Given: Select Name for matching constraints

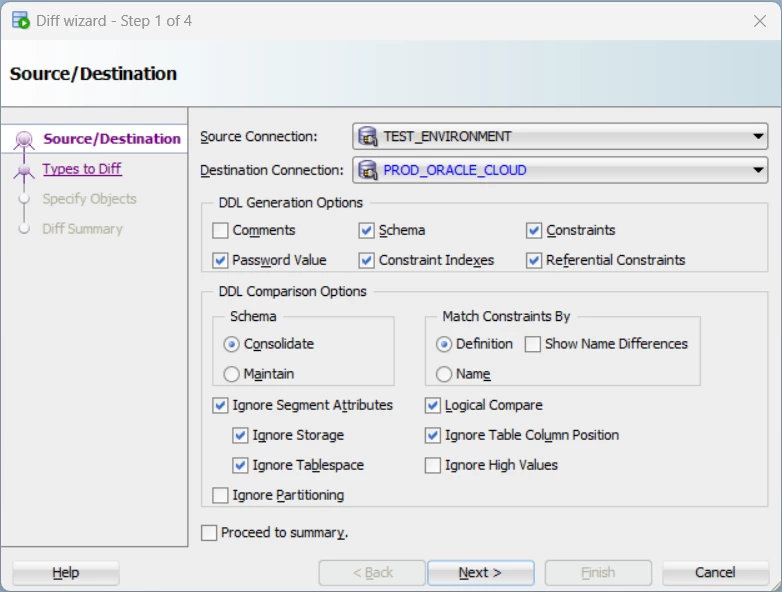Looking at the screenshot, I should (x=444, y=374).
